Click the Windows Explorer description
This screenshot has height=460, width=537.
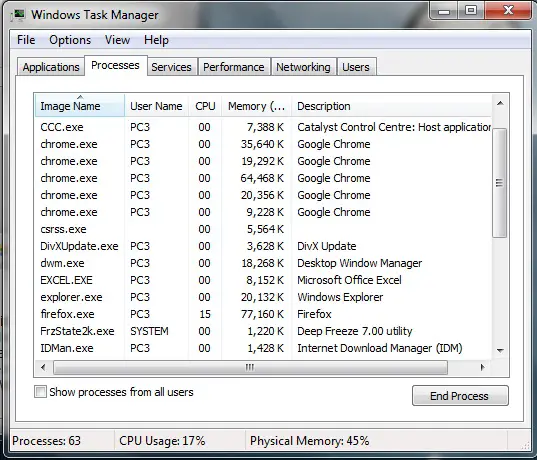[340, 297]
